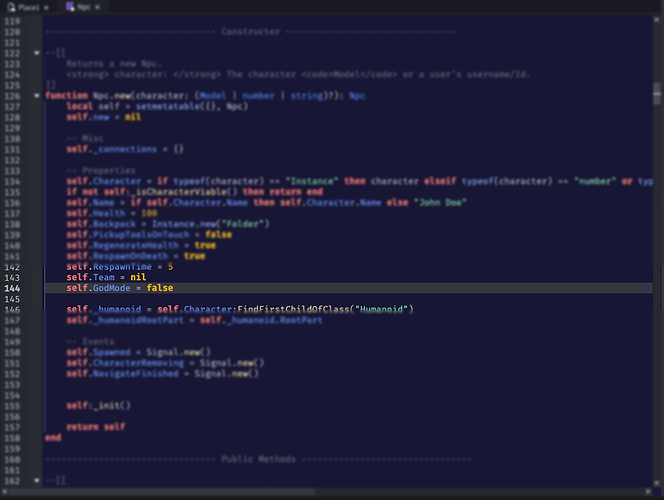
Task: Collapse the comment block at line 162
Action: (x=37, y=481)
